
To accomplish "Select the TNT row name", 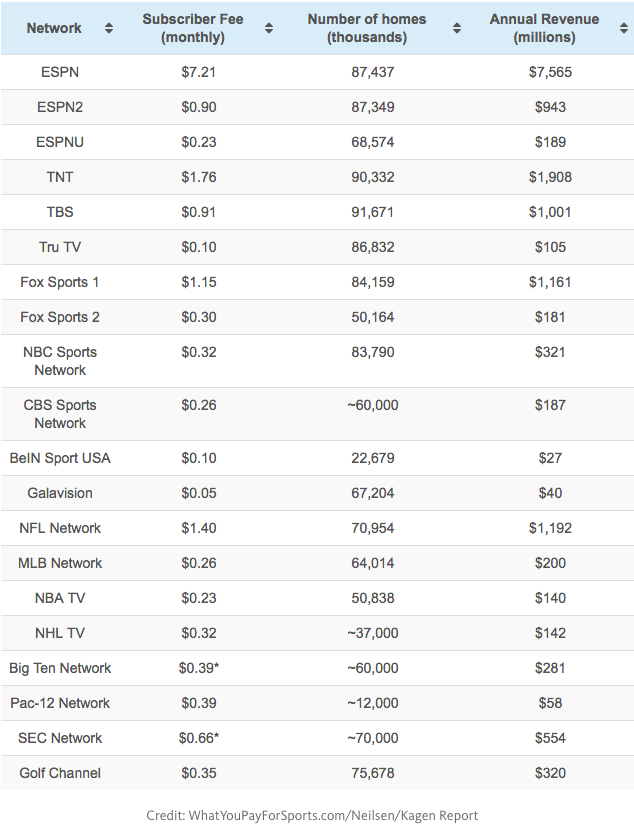I will (60, 177).
